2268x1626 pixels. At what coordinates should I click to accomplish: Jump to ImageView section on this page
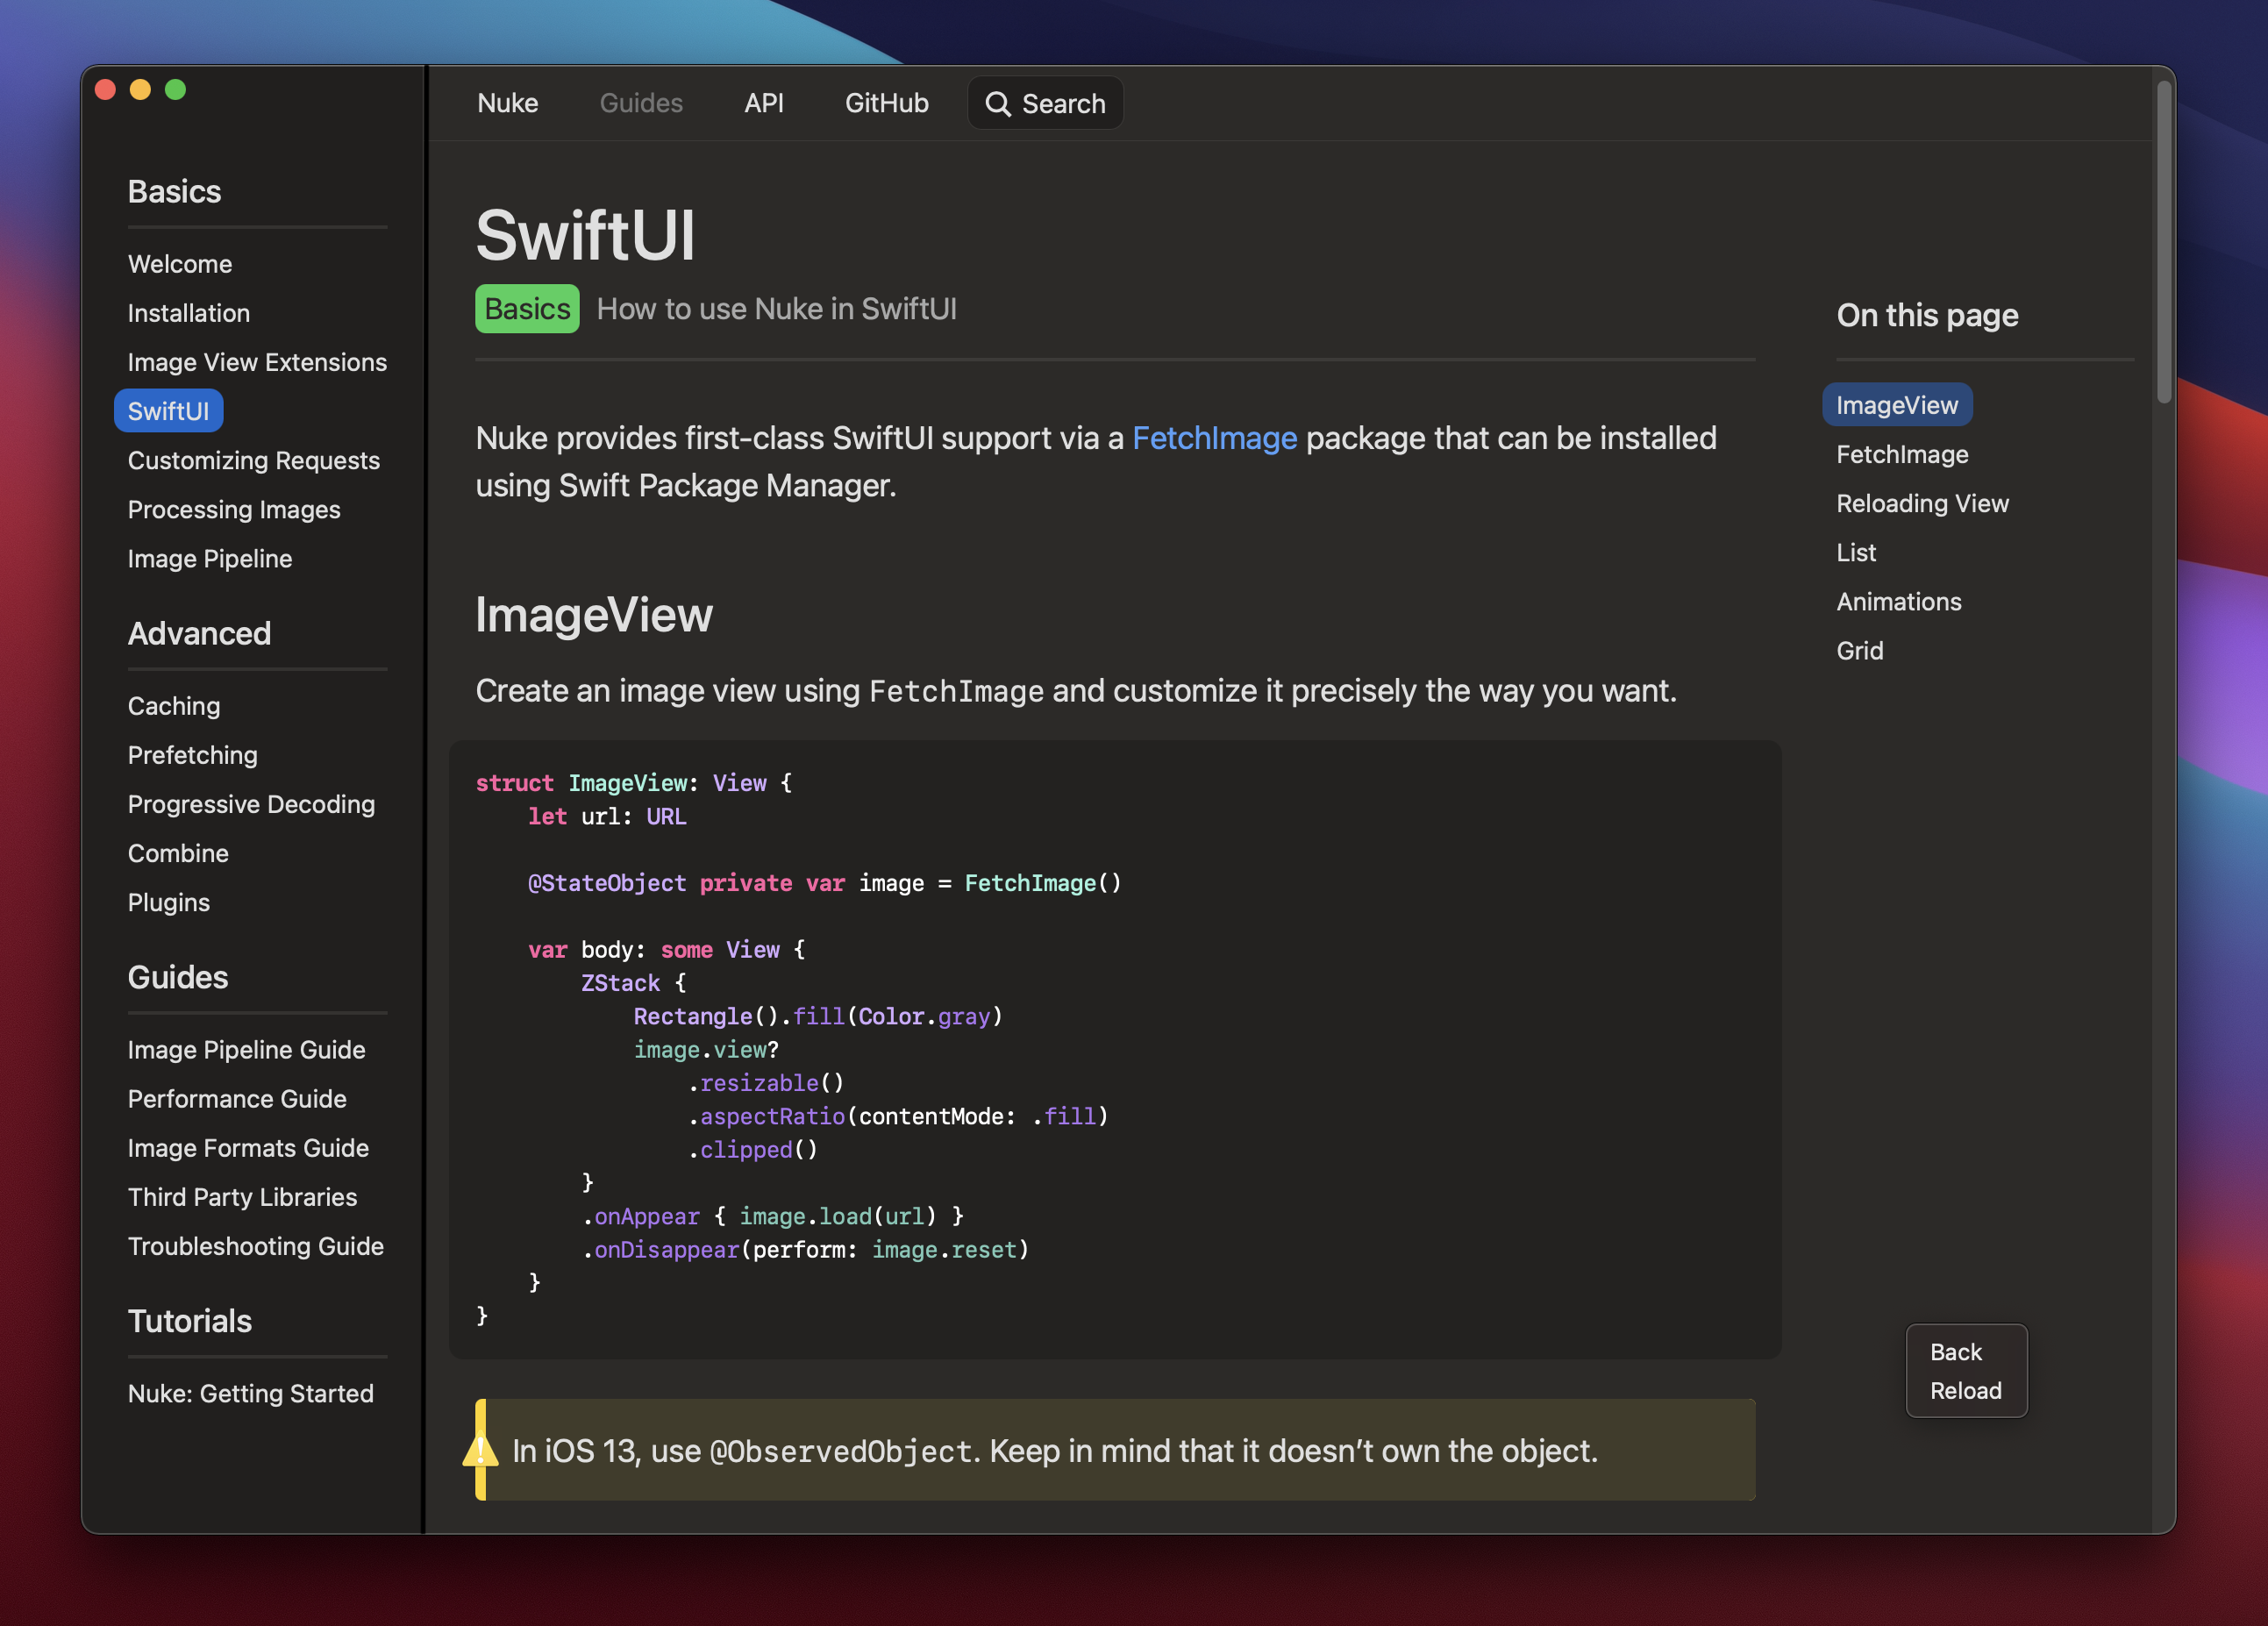(1897, 405)
